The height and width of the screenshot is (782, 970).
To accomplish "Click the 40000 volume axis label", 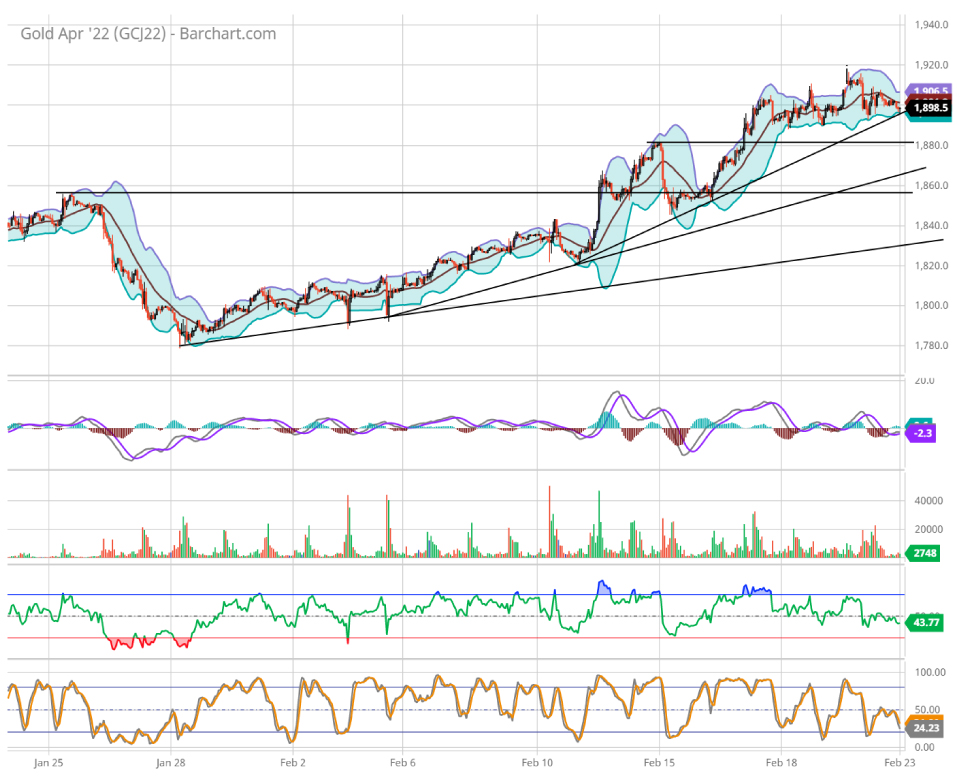I will click(x=929, y=501).
